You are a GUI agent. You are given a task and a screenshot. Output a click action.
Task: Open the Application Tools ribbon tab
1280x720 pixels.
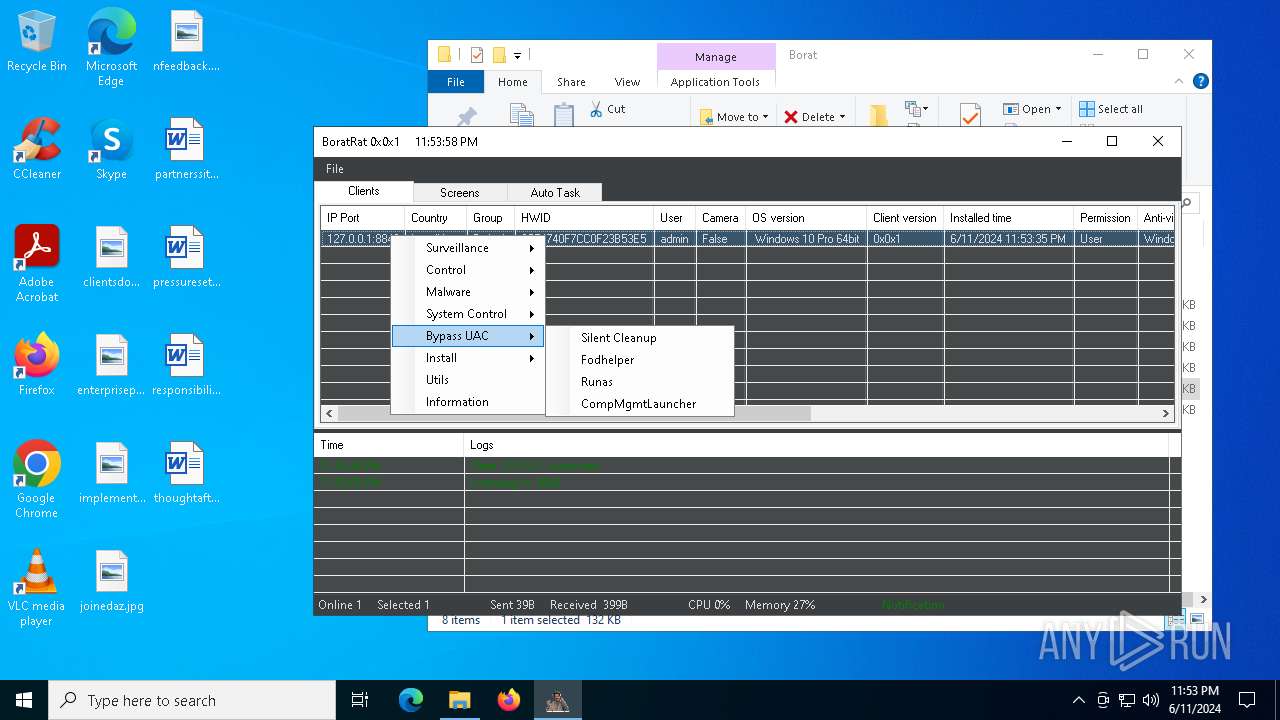[715, 82]
